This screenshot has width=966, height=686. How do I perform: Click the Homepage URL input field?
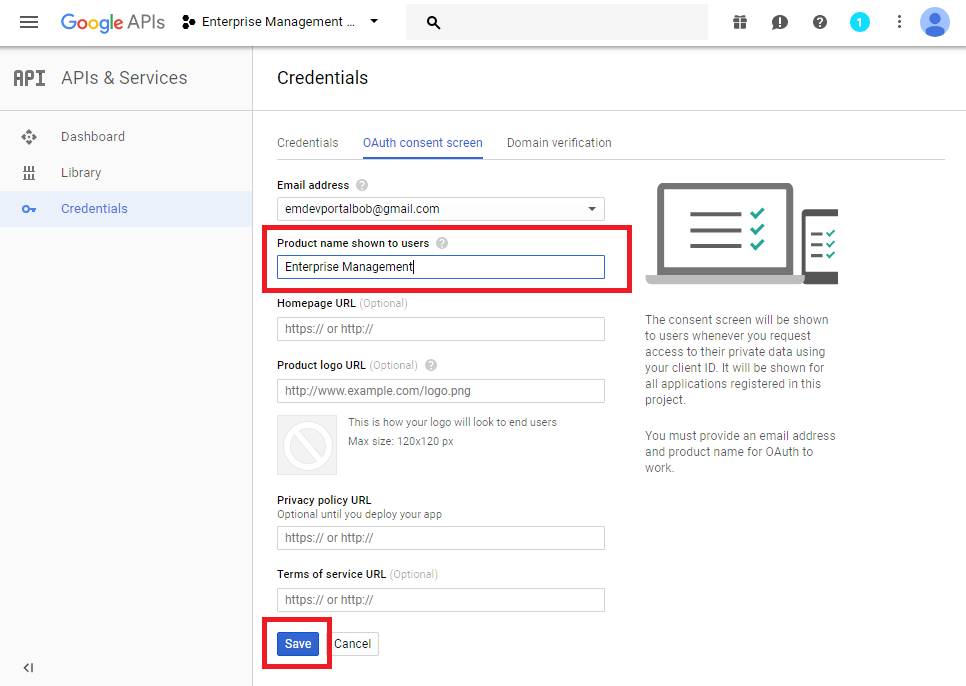point(440,329)
